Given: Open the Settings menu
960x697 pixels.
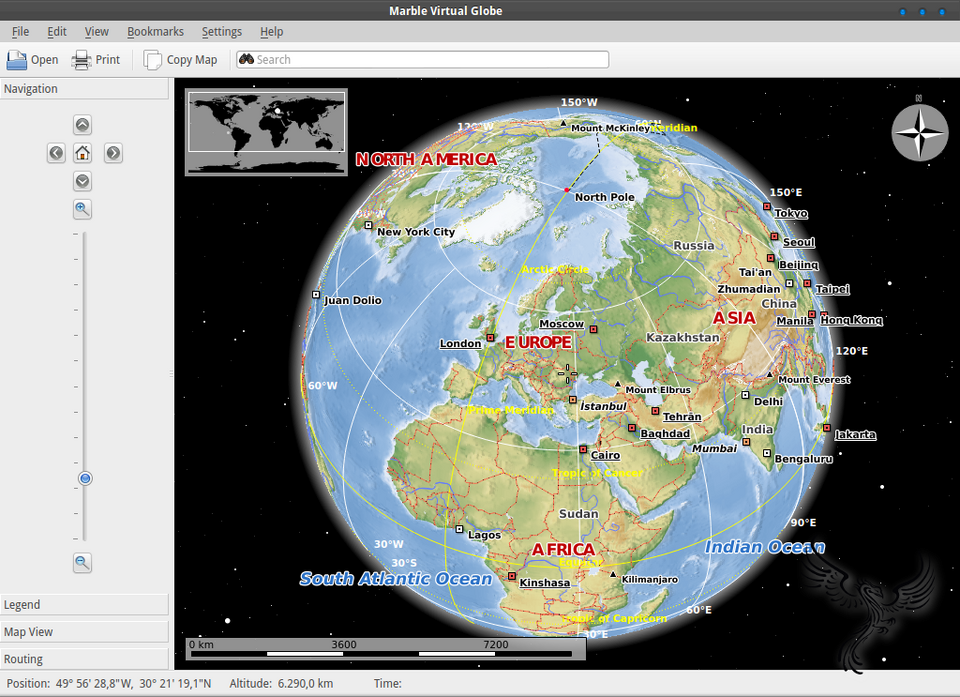Looking at the screenshot, I should [222, 31].
